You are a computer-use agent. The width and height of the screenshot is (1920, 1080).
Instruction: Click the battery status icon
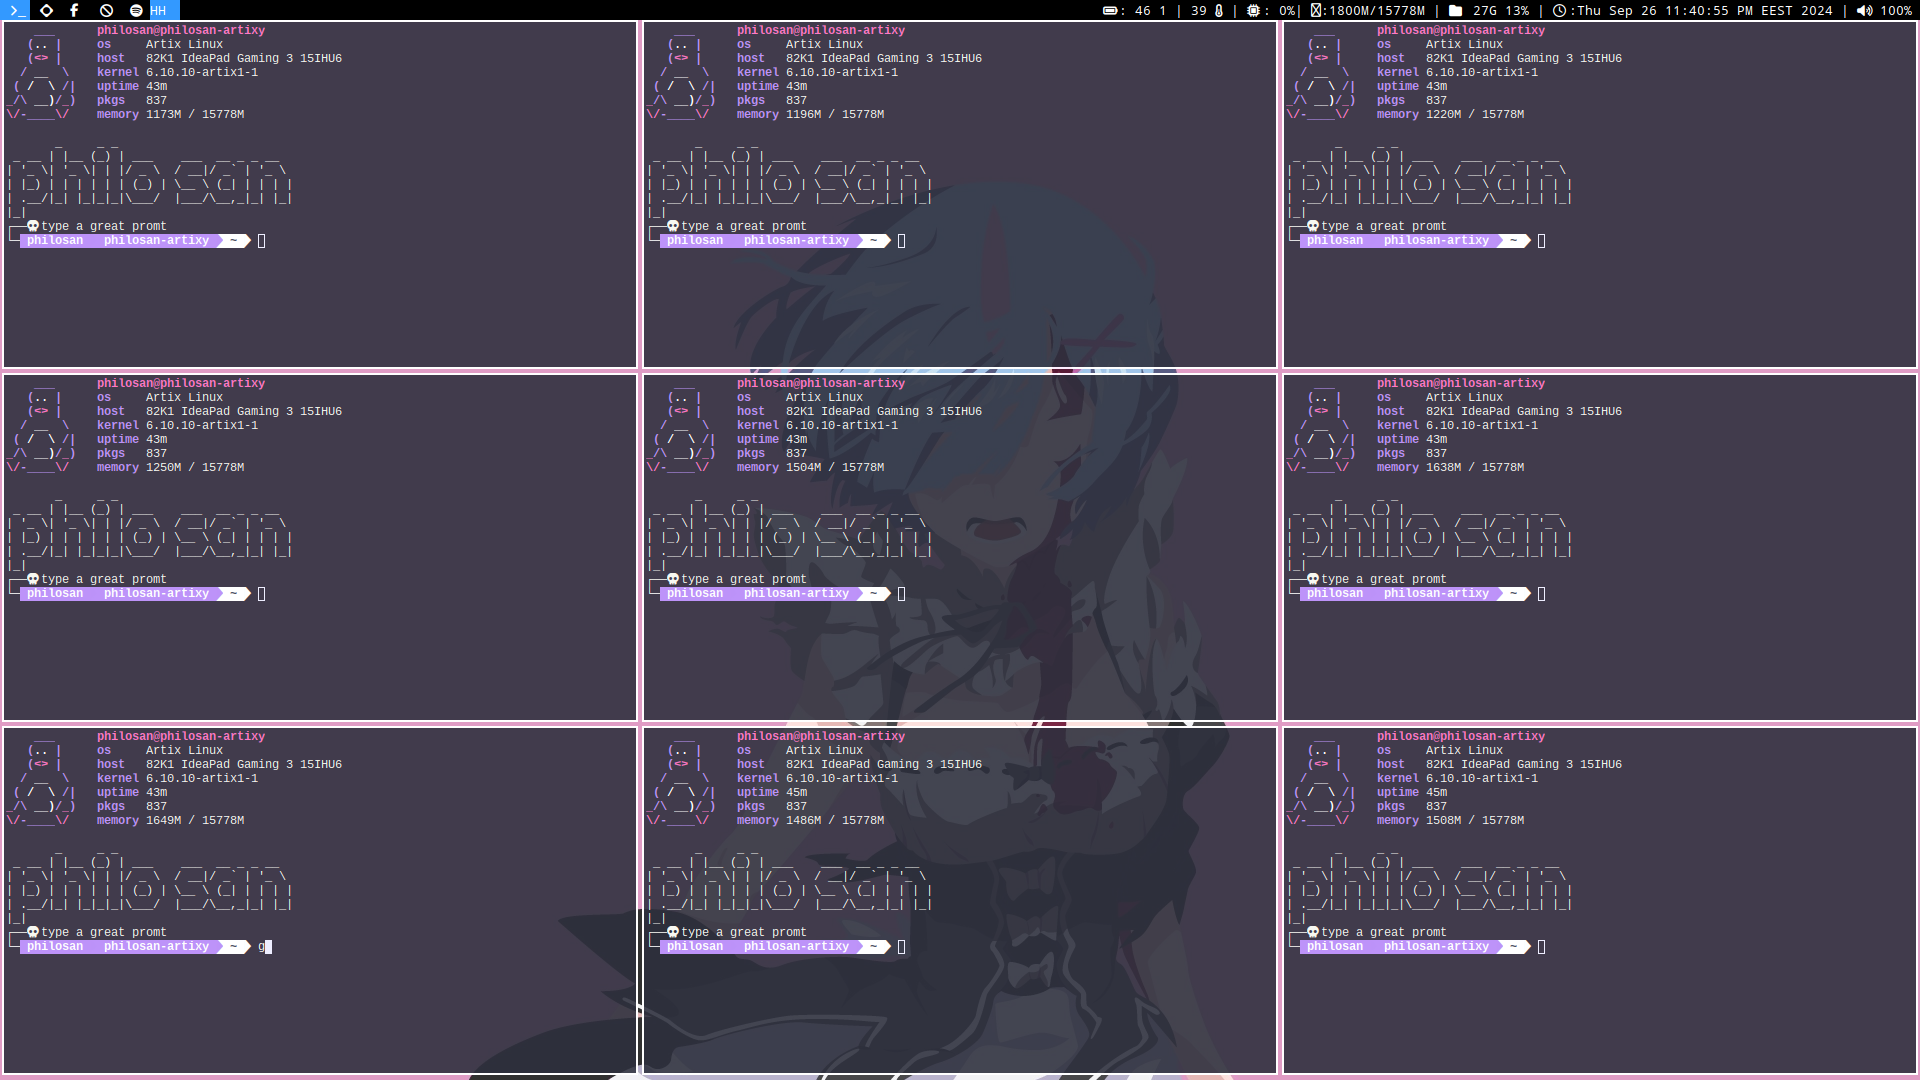pos(1109,10)
